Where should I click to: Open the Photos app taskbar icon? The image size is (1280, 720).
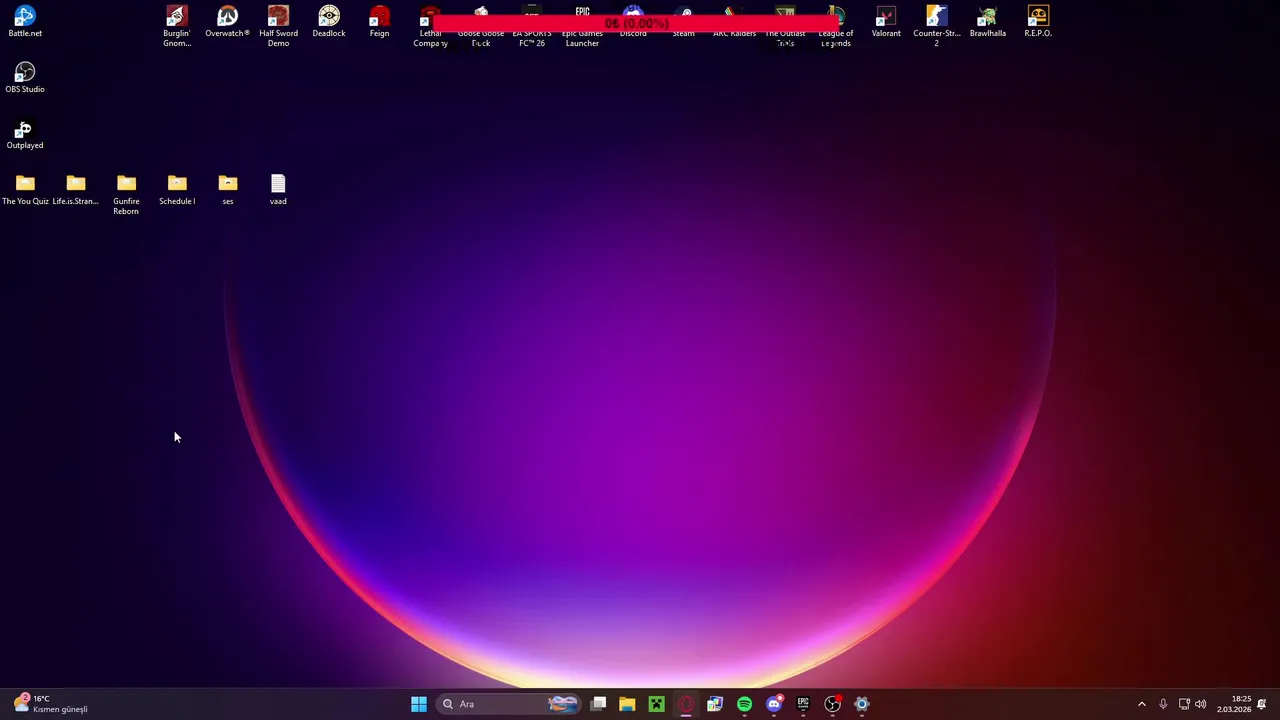coord(715,704)
